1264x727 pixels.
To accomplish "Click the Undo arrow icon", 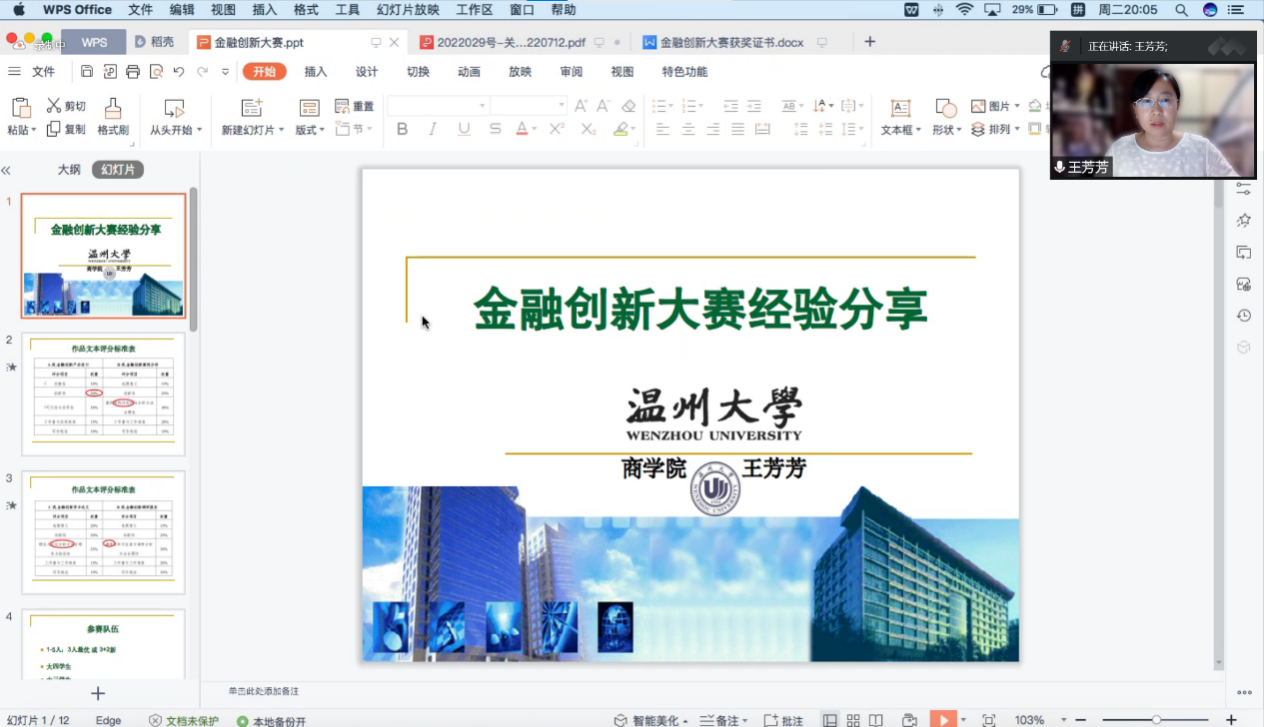I will (x=179, y=72).
